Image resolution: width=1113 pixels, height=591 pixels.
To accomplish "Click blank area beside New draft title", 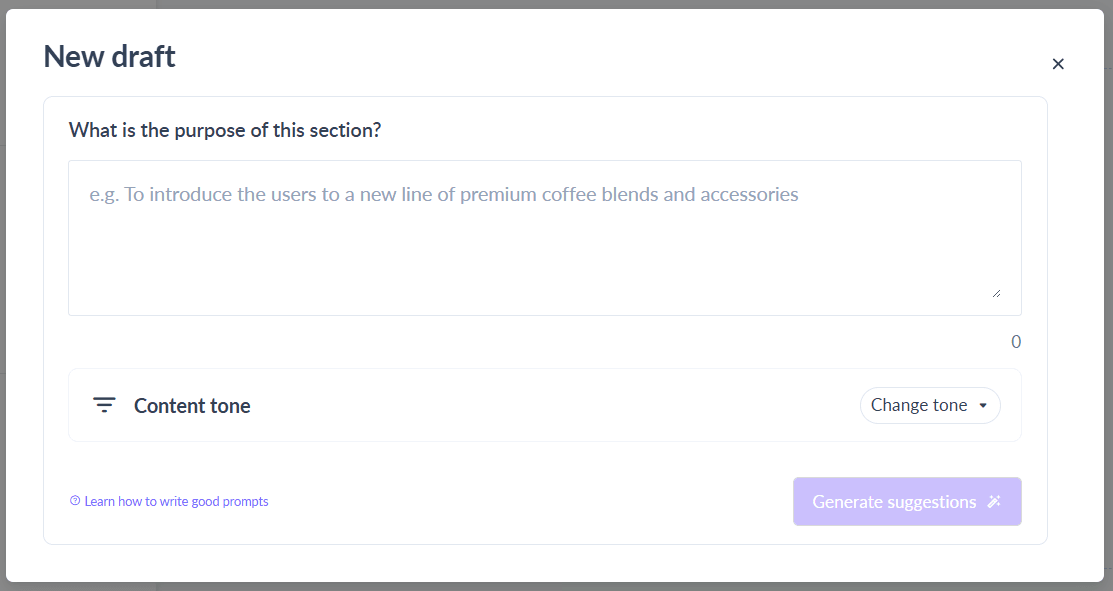I will click(x=600, y=57).
